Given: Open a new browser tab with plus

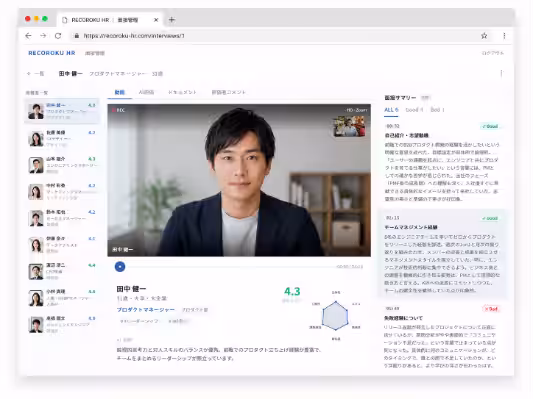Looking at the screenshot, I should [x=172, y=20].
